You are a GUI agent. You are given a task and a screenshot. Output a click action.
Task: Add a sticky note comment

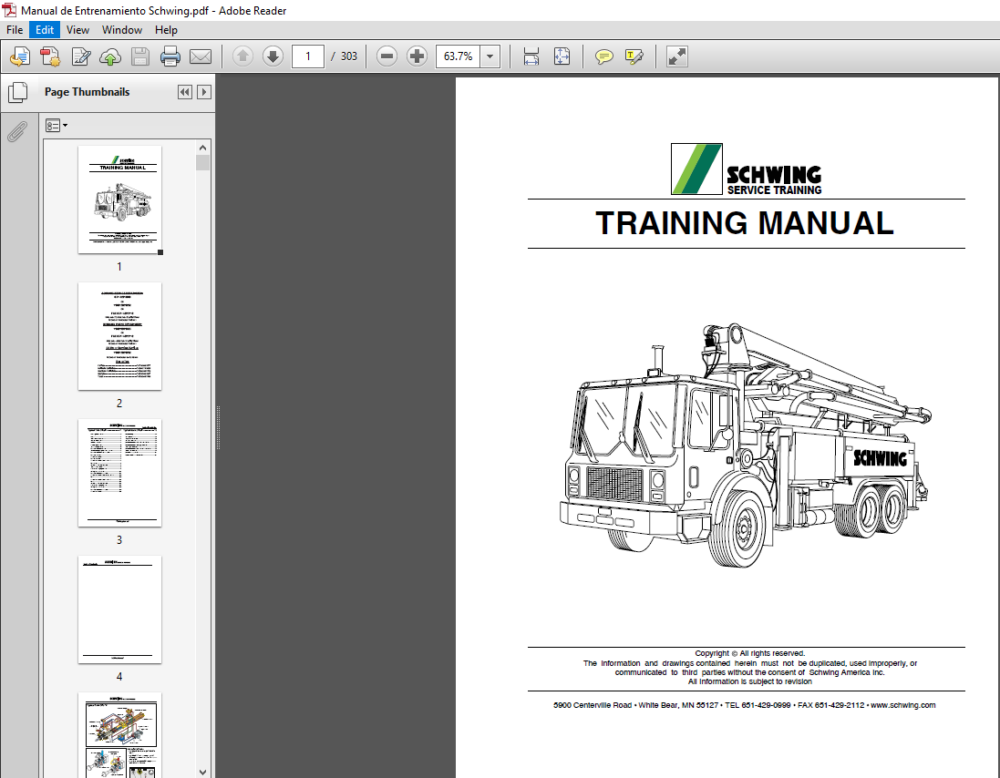(603, 57)
